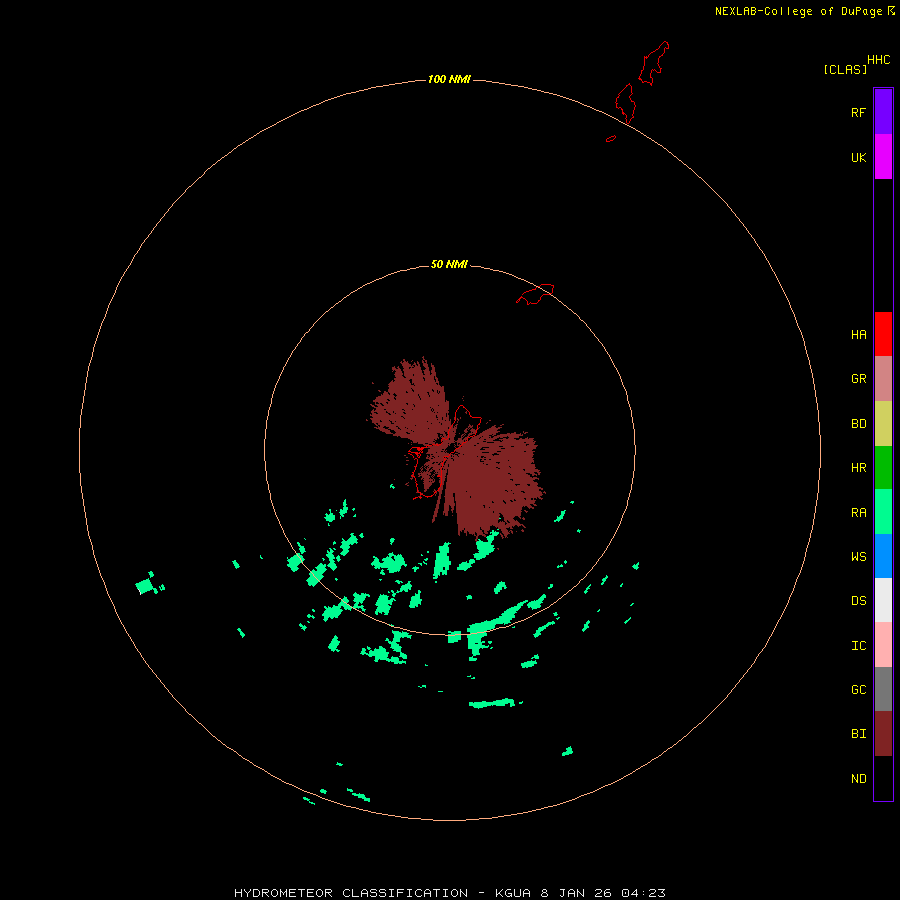Image resolution: width=900 pixels, height=900 pixels.
Task: Click the "GC" legend label
Action: click(x=858, y=689)
